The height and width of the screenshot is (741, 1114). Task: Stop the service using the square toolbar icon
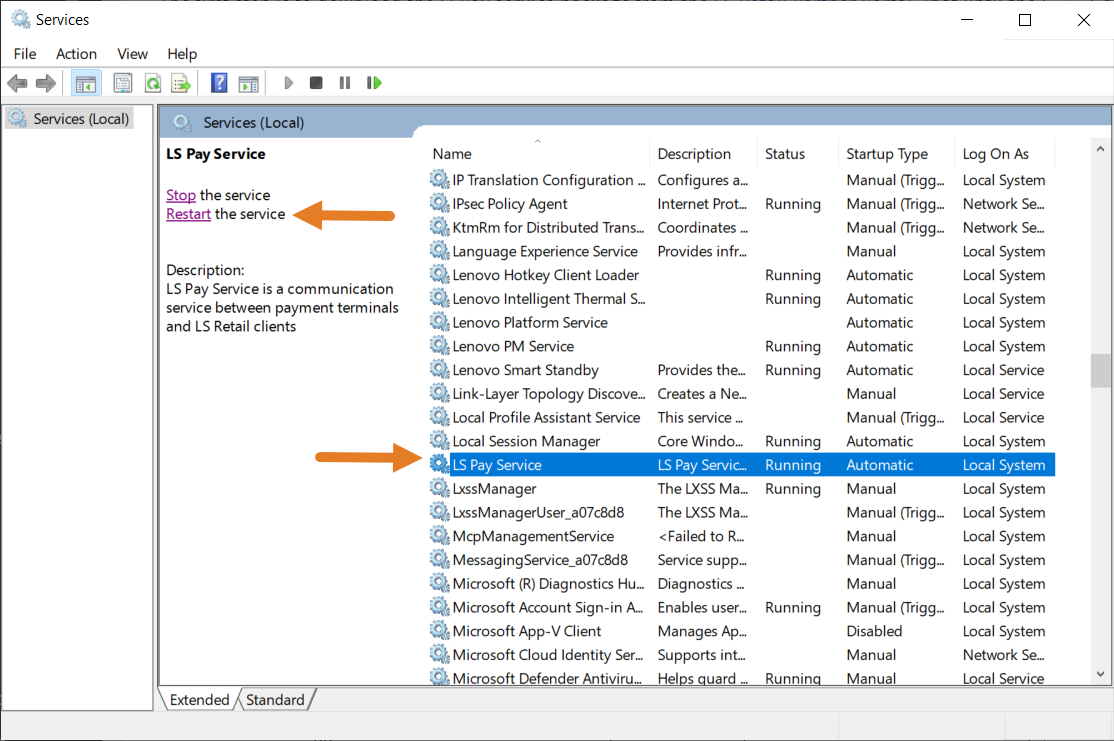pos(316,82)
